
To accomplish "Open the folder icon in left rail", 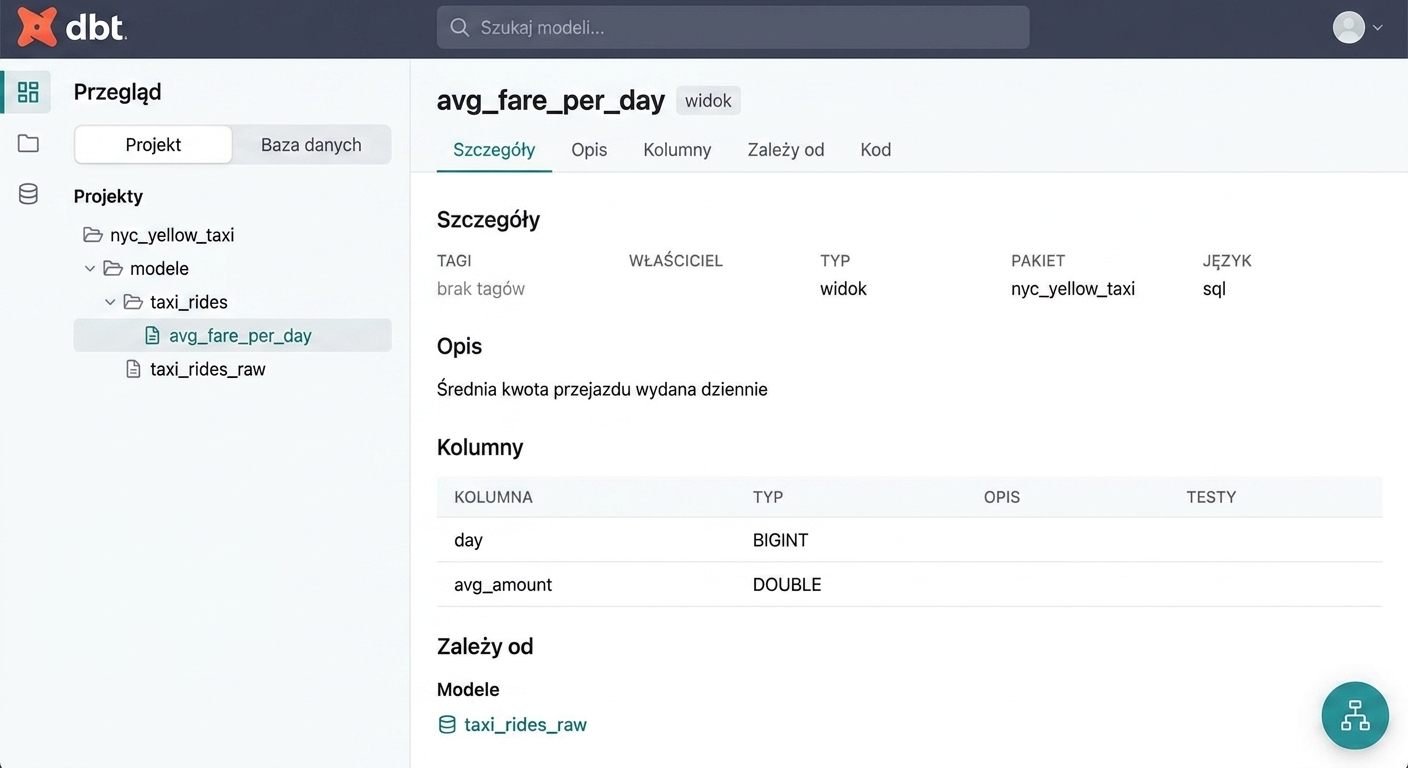I will tap(28, 144).
